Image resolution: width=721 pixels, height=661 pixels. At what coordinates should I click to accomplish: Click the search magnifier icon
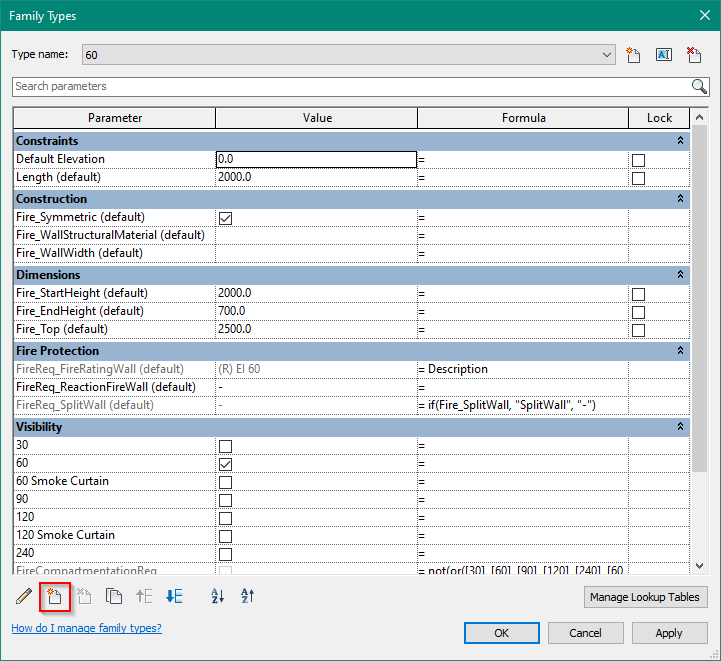pyautogui.click(x=699, y=86)
